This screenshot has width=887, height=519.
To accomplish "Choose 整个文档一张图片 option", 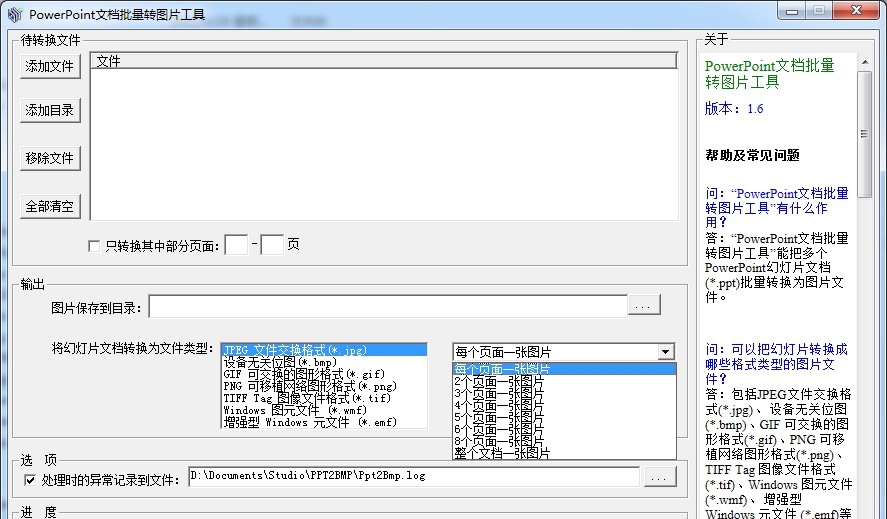I will tap(564, 453).
